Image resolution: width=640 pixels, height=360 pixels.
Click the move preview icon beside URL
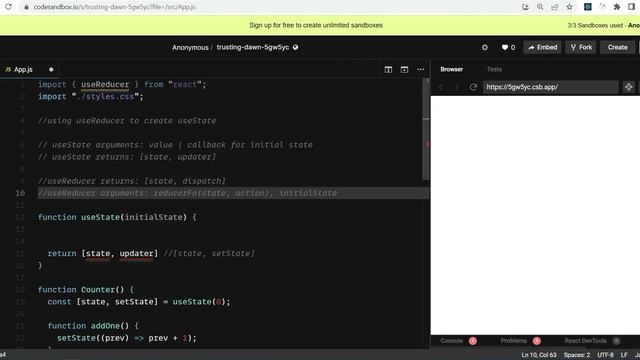[629, 87]
